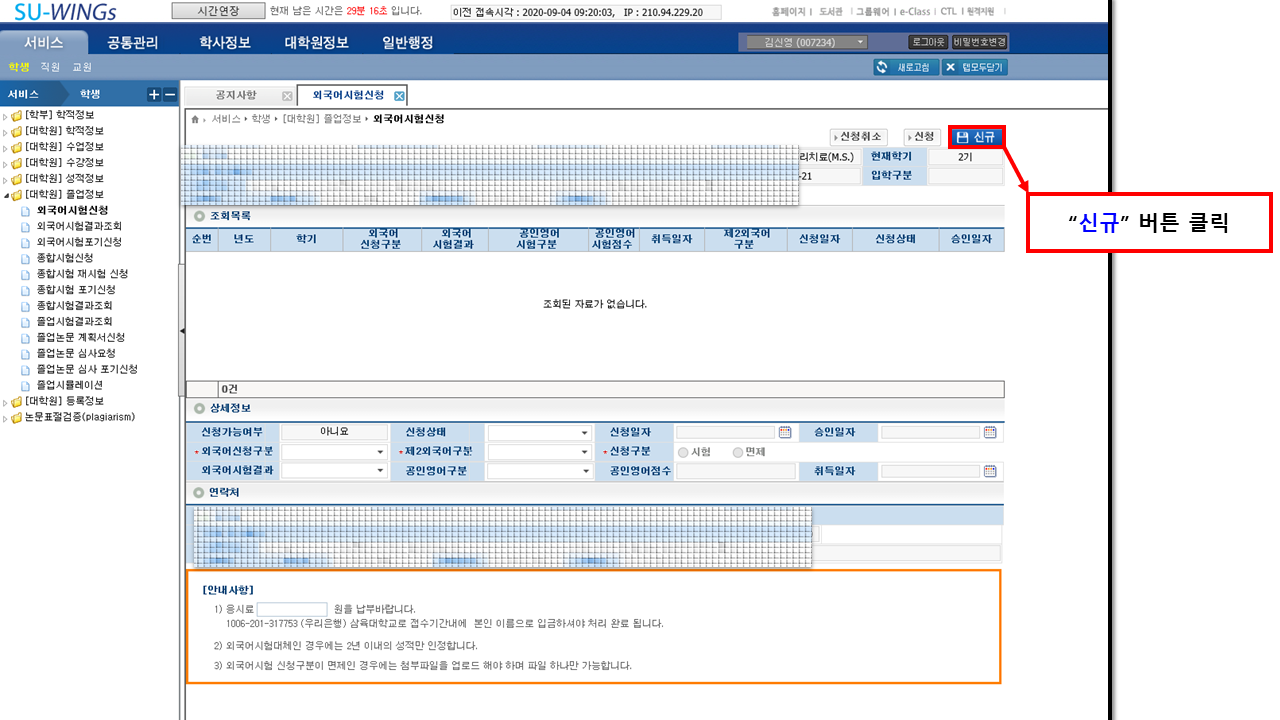Collapse all tree nodes with minus icon

(169, 94)
